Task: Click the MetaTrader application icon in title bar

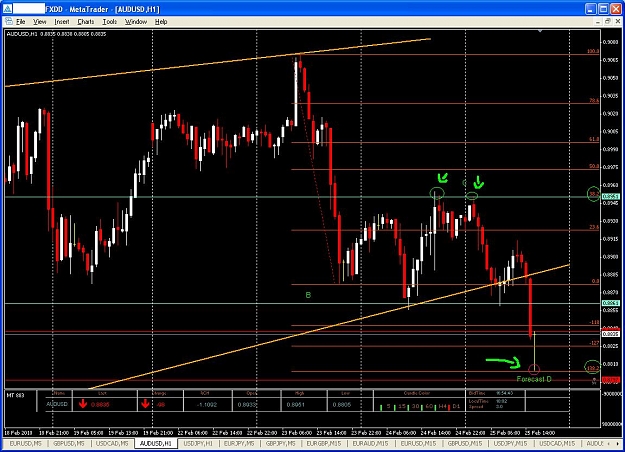Action: 8,8
